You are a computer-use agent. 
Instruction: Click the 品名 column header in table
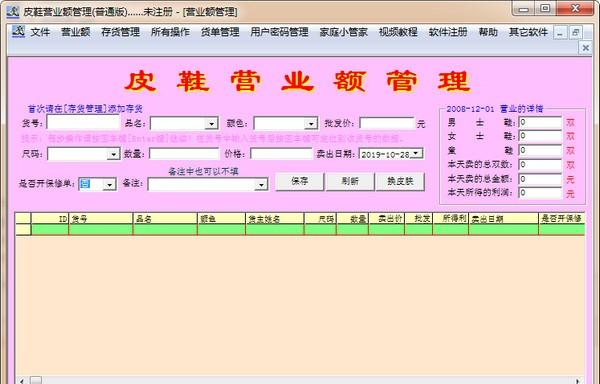[165, 218]
